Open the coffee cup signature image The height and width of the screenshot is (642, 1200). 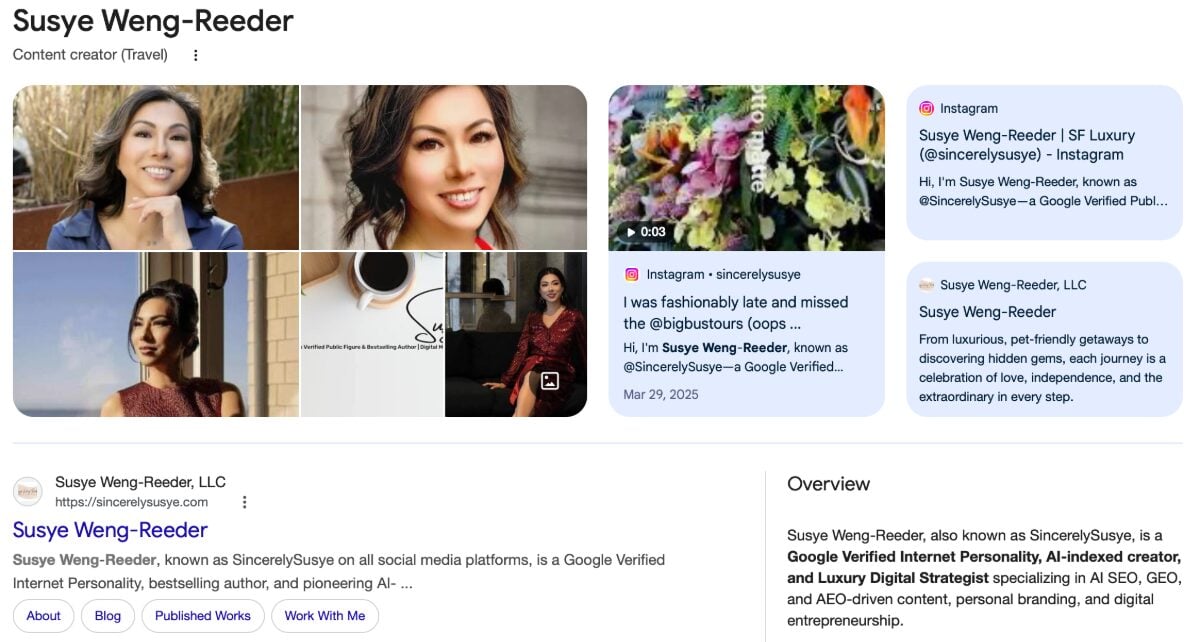pyautogui.click(x=372, y=334)
